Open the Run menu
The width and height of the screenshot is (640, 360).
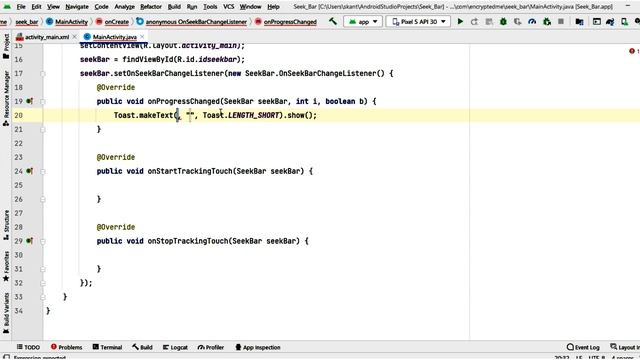[x=192, y=7]
